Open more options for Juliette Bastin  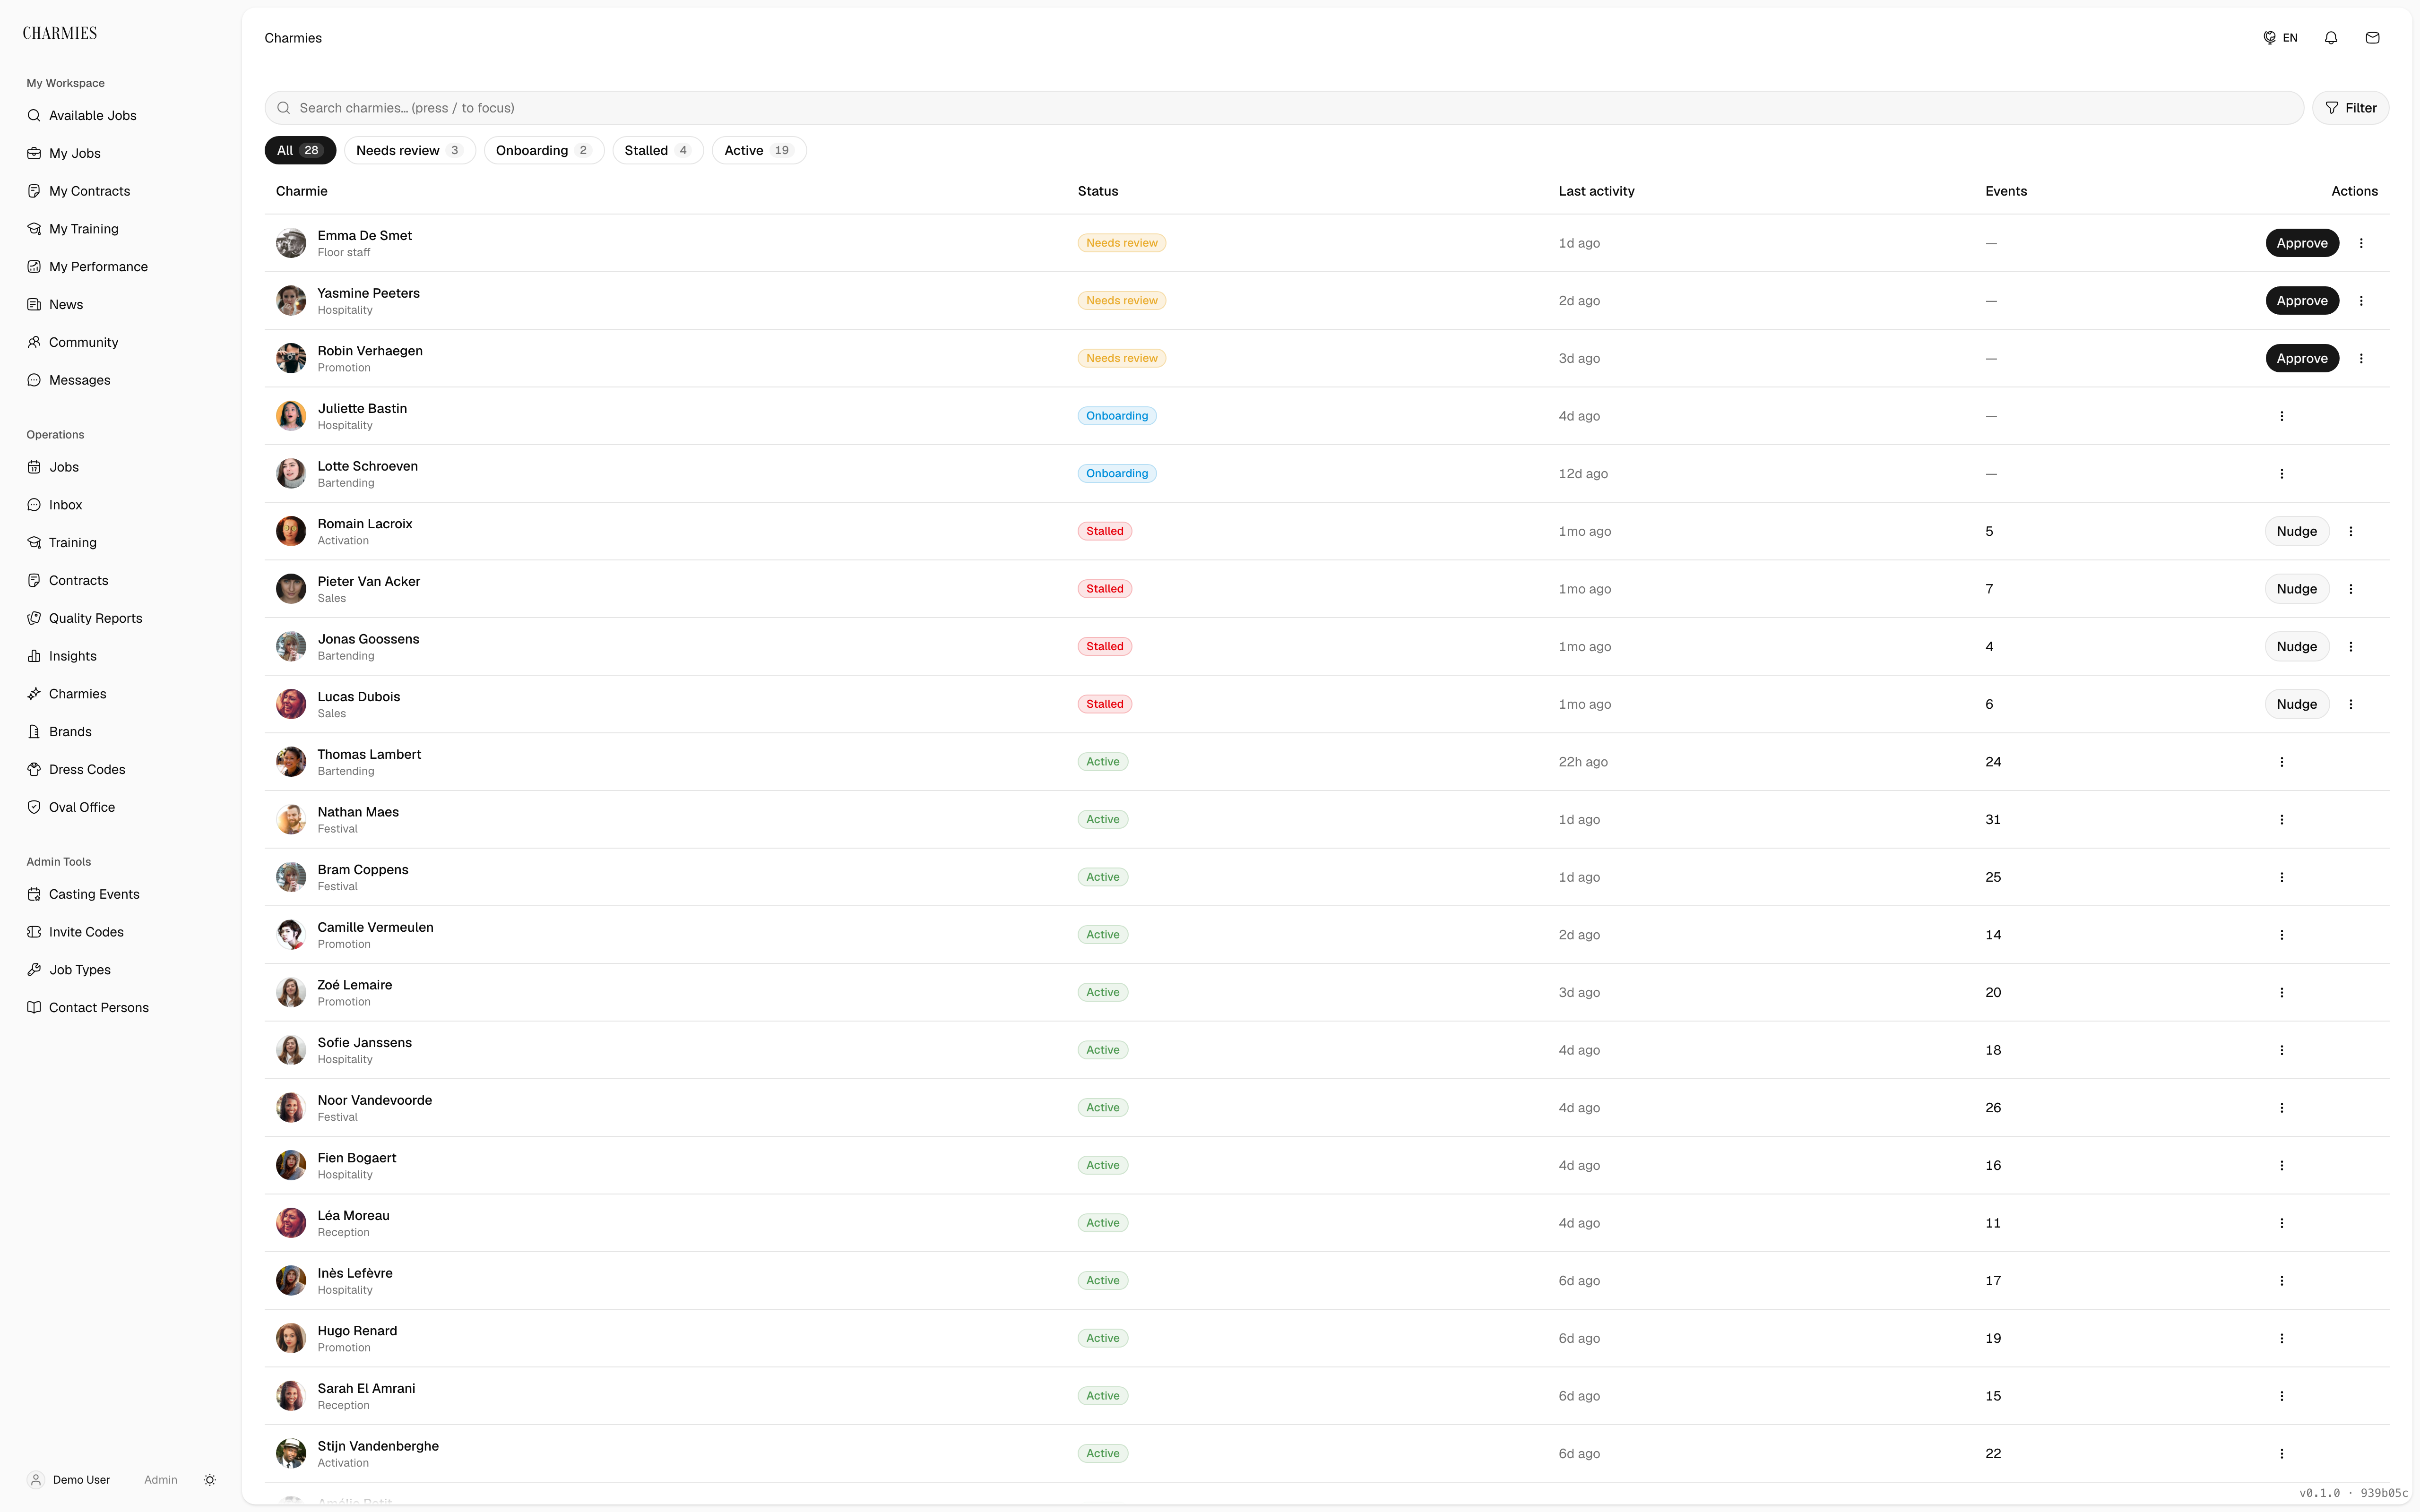coord(2281,416)
